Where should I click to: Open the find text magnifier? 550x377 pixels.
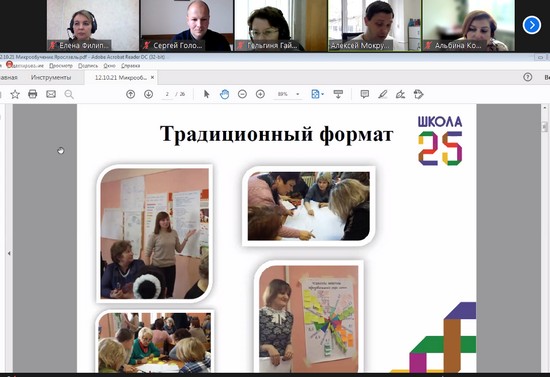coord(69,94)
